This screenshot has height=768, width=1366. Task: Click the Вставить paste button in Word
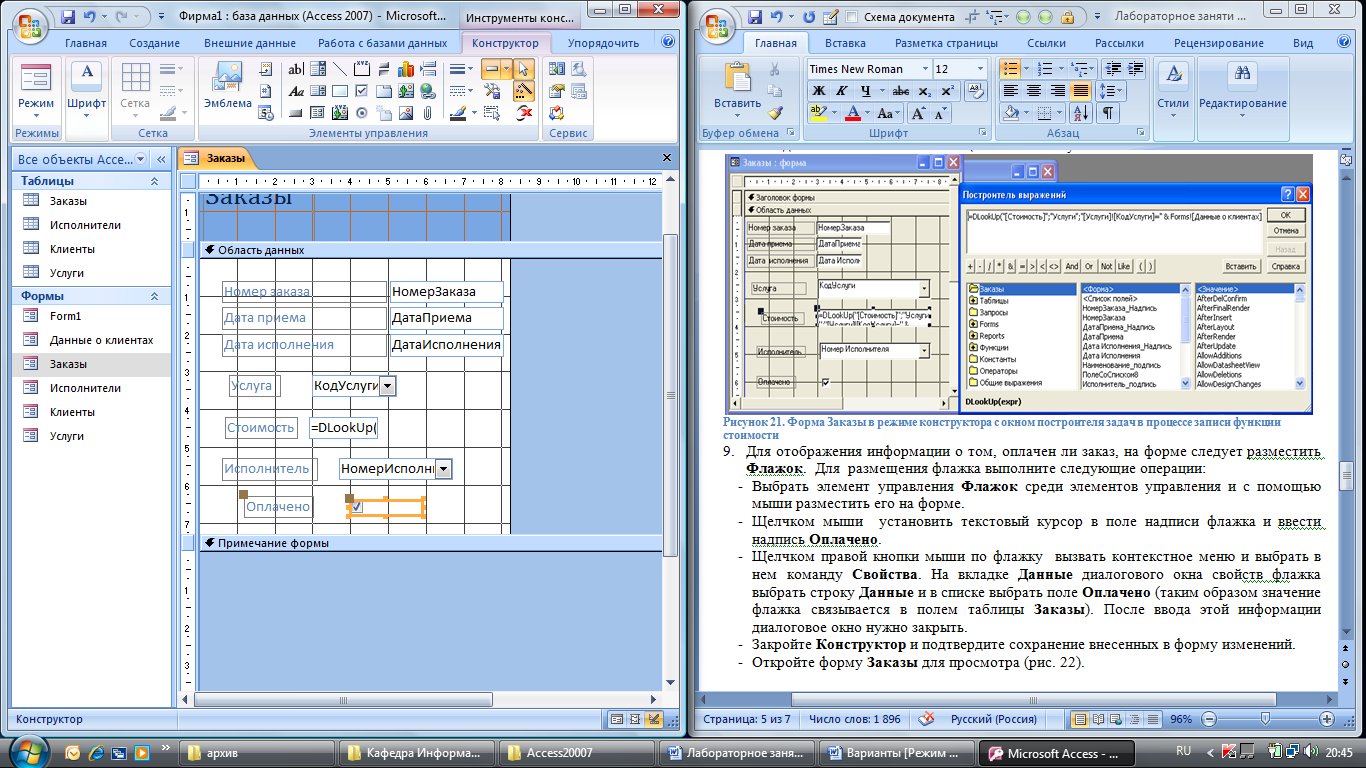pos(738,88)
